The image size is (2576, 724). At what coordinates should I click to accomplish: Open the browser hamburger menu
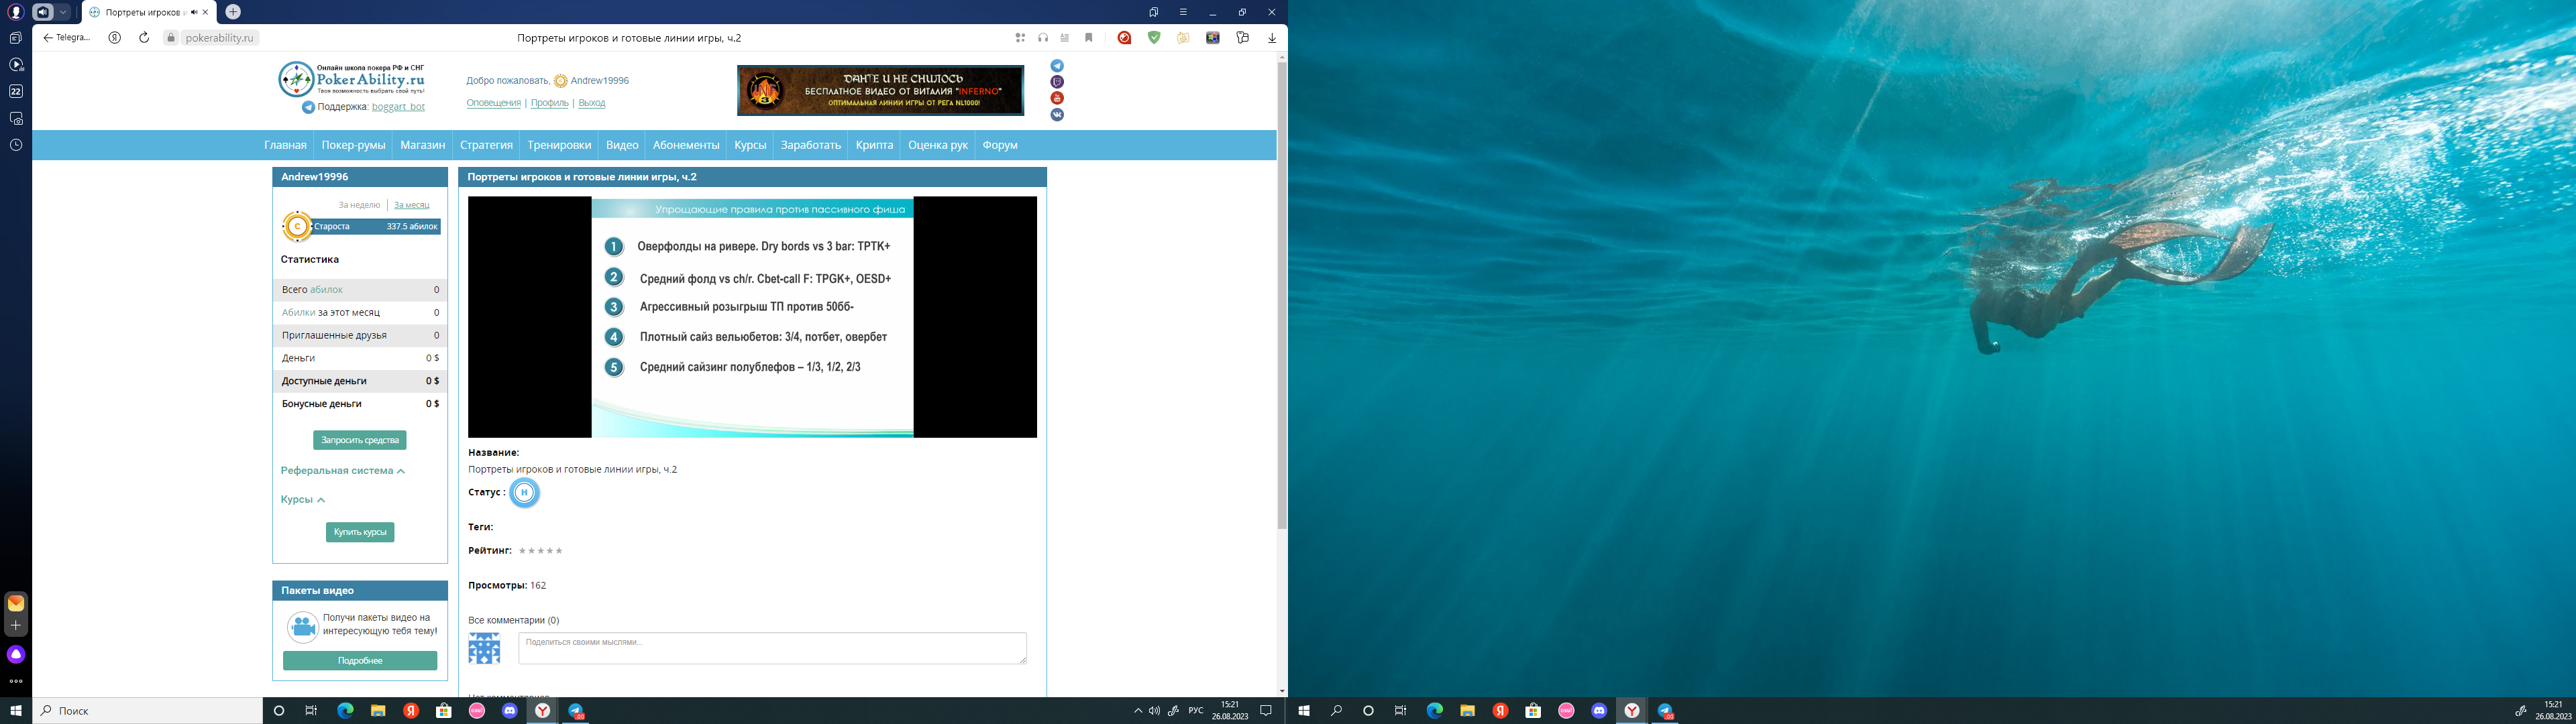pos(1183,12)
